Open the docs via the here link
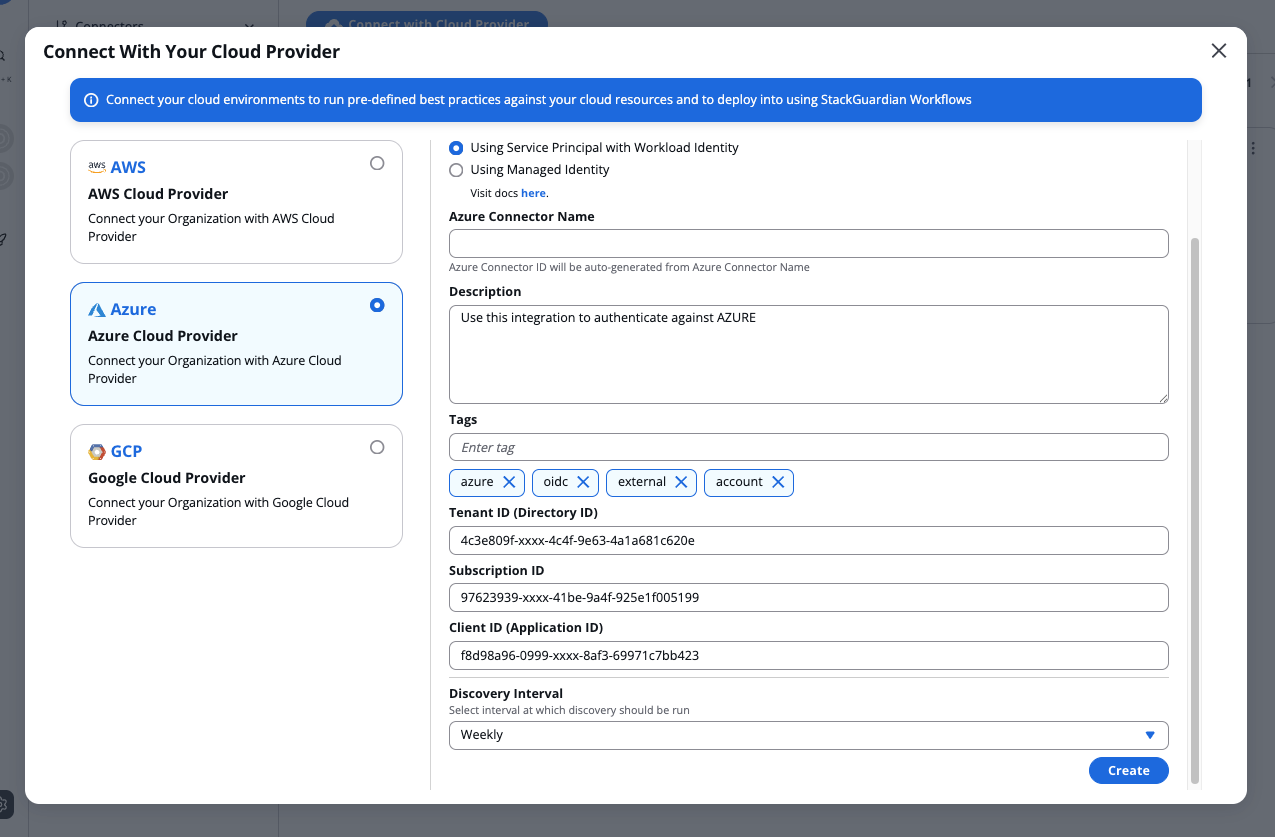Screen dimensions: 1275x837 click(x=533, y=192)
